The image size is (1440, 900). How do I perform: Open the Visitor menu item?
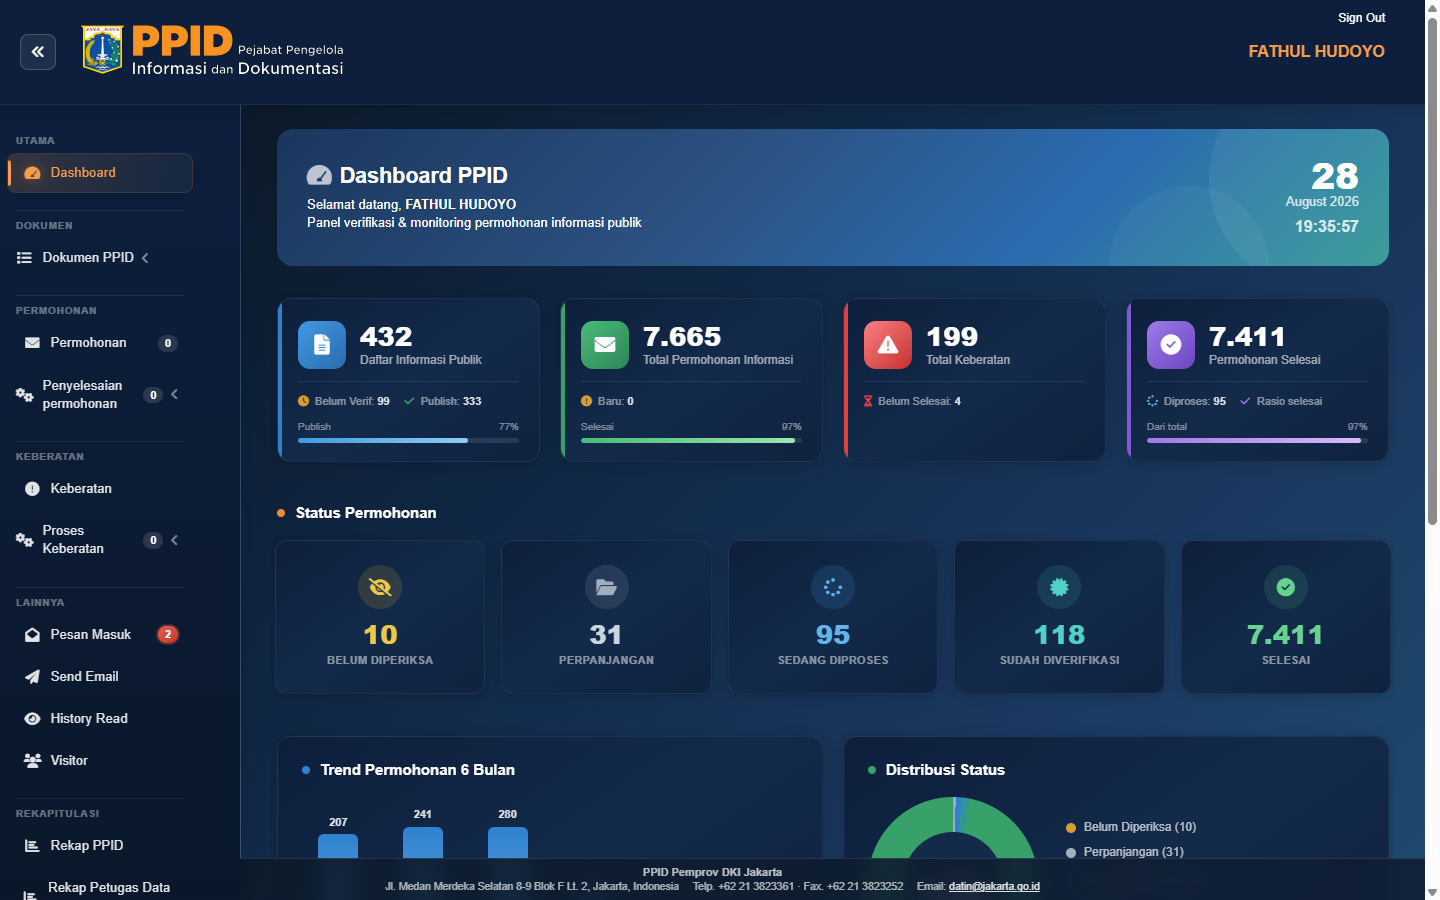[100, 761]
